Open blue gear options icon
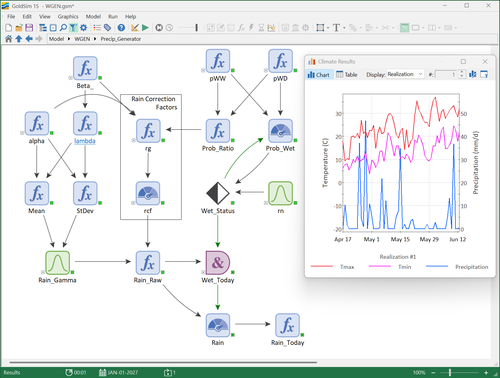500x378 pixels. coord(83,28)
